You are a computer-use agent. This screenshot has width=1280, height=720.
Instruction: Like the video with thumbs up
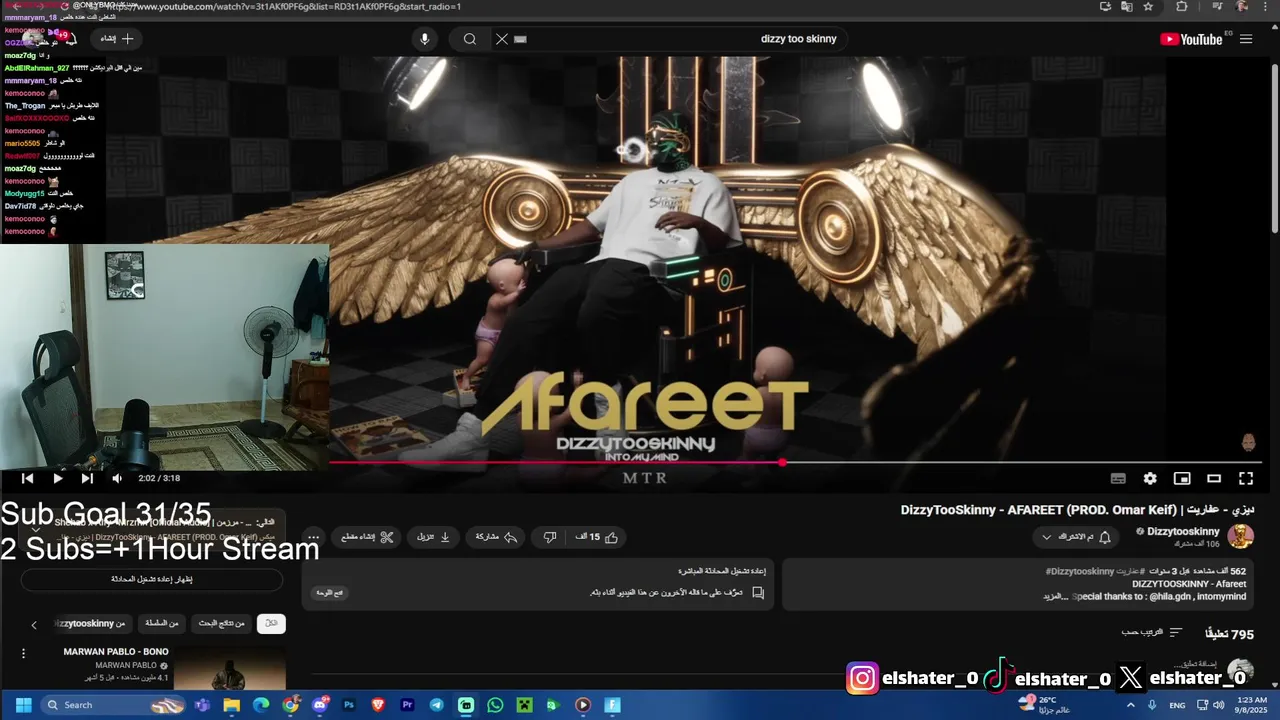point(597,537)
